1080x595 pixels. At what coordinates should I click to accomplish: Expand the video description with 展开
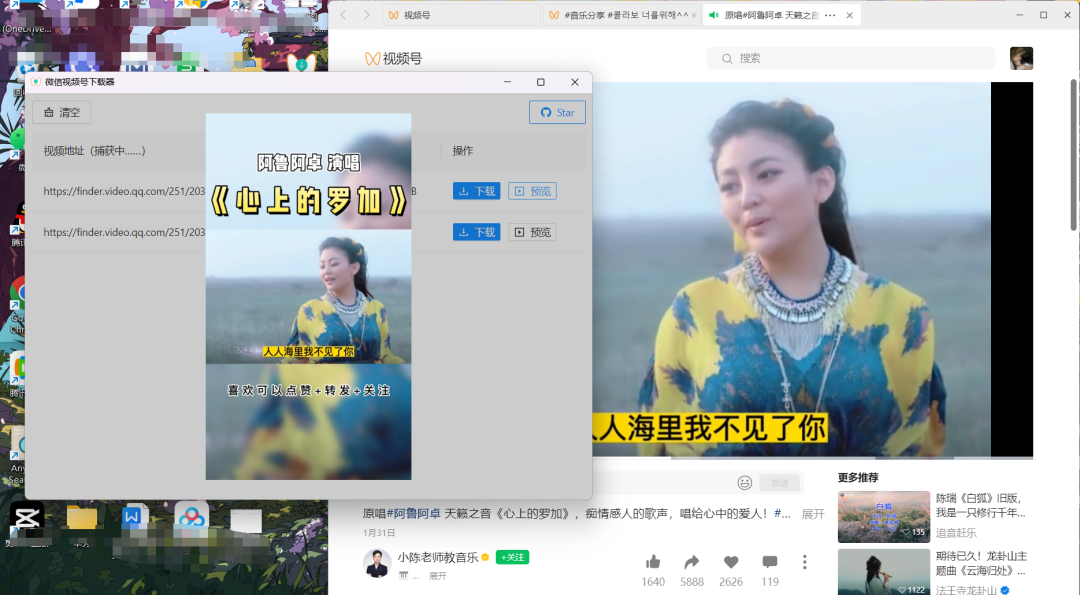813,514
